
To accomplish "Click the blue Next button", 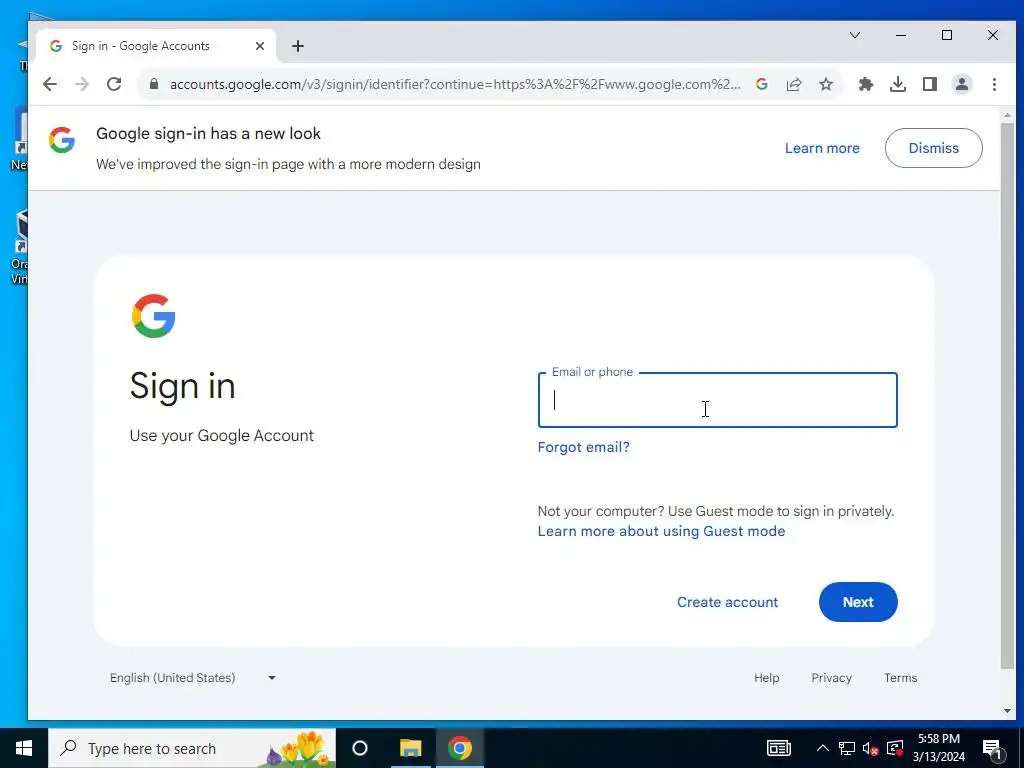I will (858, 602).
